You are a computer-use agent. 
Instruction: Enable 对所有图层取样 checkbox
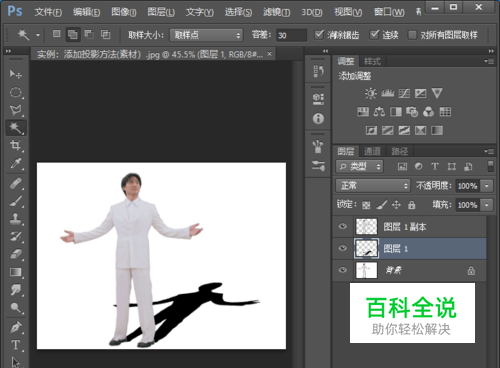click(412, 35)
